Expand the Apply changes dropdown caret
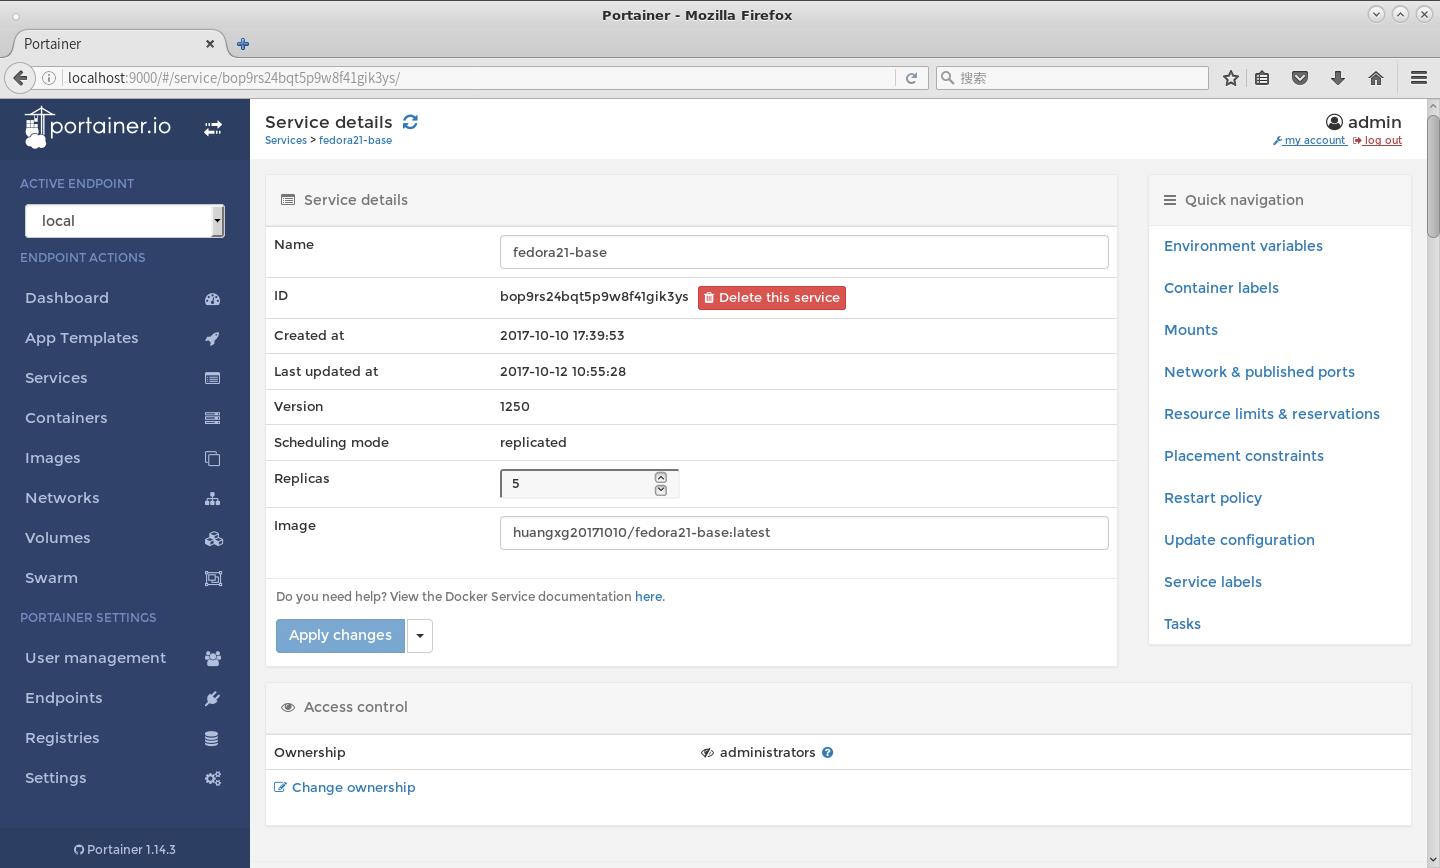Image resolution: width=1440 pixels, height=868 pixels. click(x=420, y=635)
